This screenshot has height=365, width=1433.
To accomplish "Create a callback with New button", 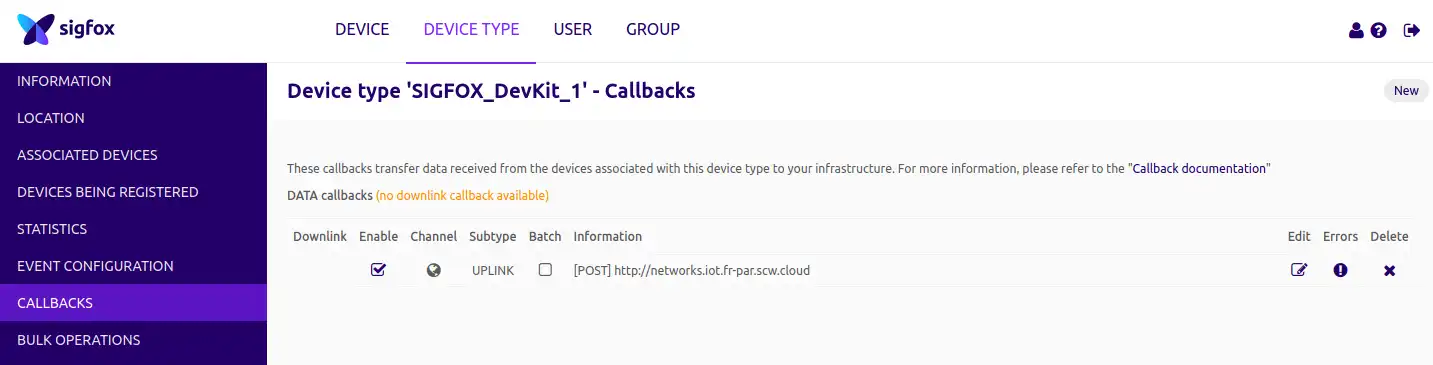I will click(x=1406, y=91).
